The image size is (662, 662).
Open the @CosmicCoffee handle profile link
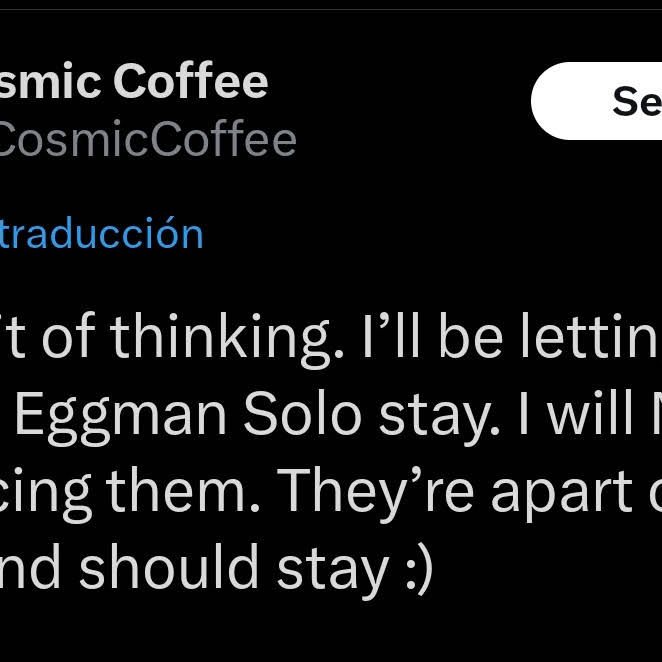(148, 140)
